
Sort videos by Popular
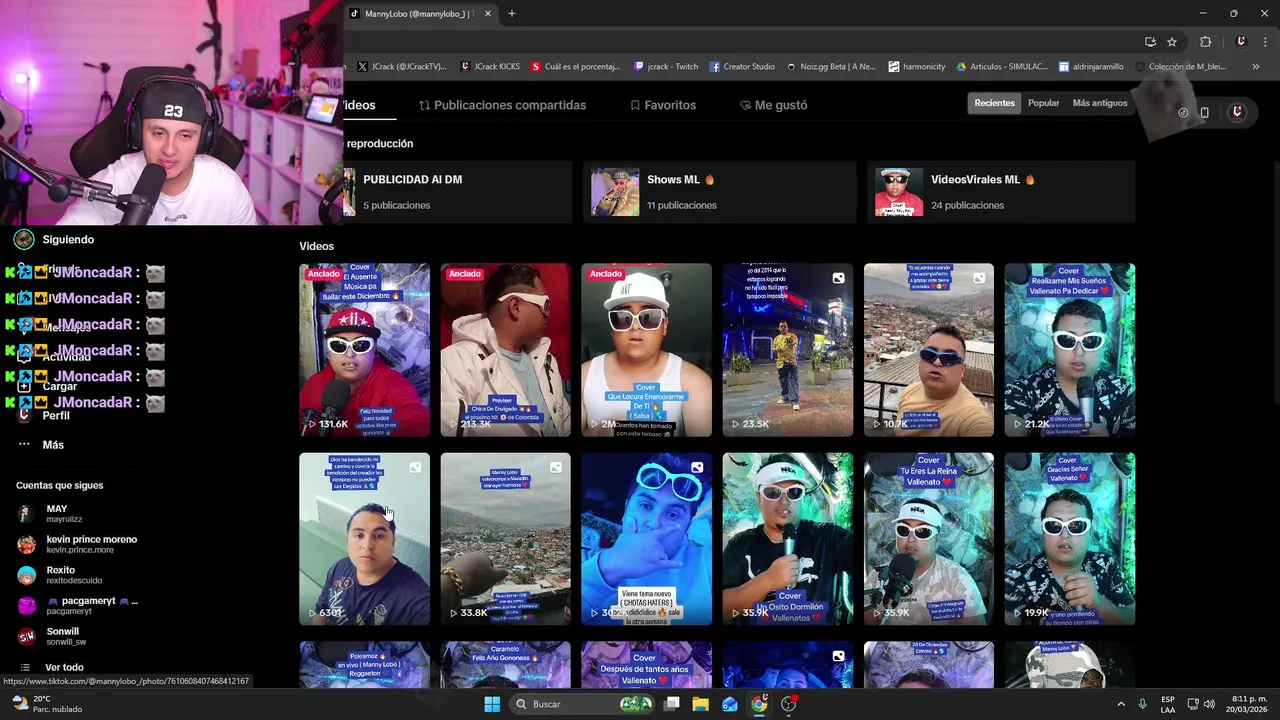point(1043,103)
